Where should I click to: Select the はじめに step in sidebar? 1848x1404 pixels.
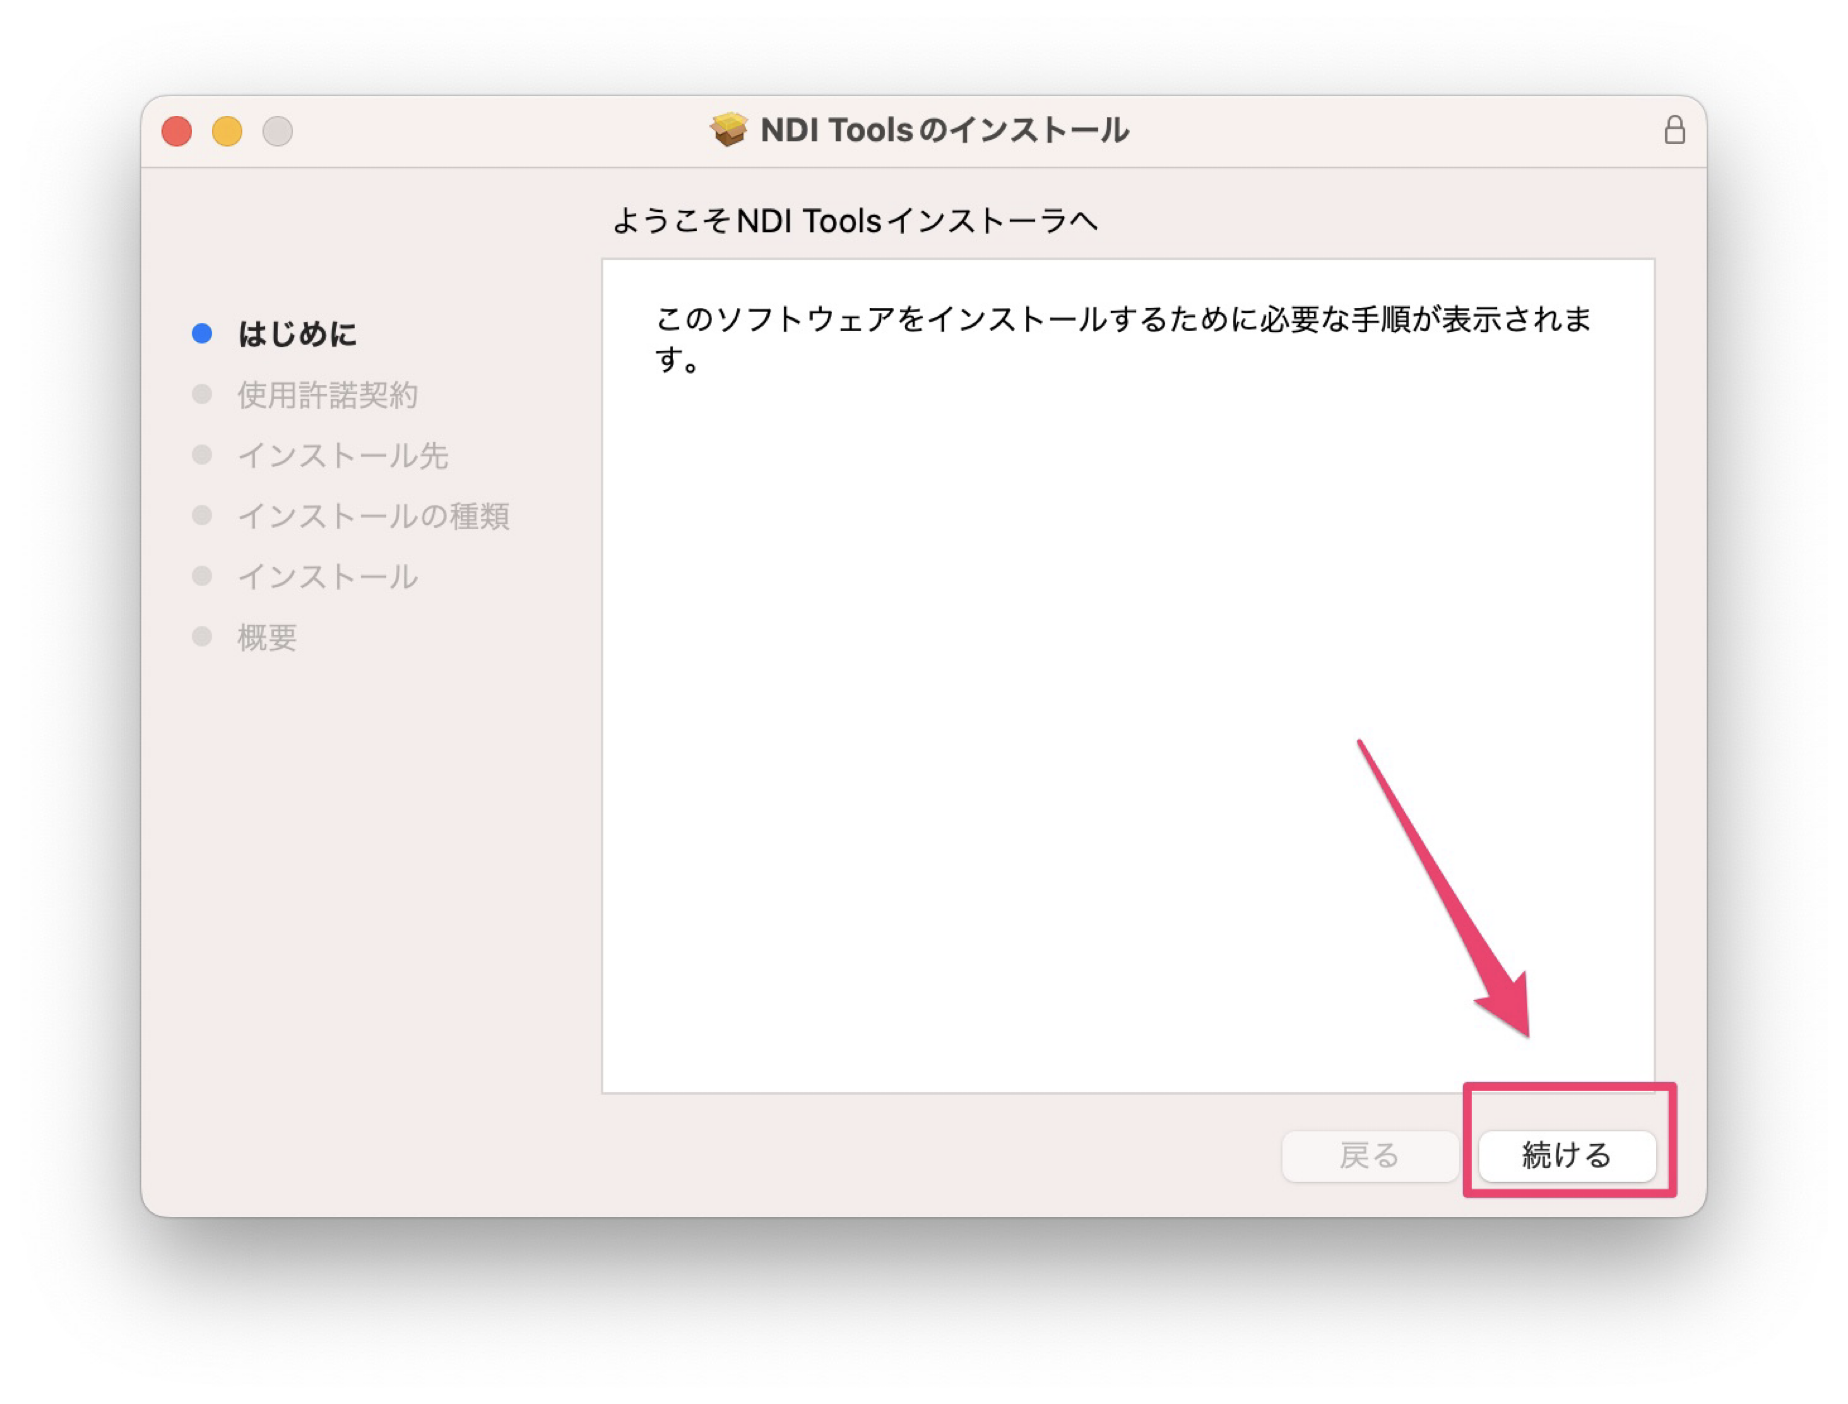point(297,334)
